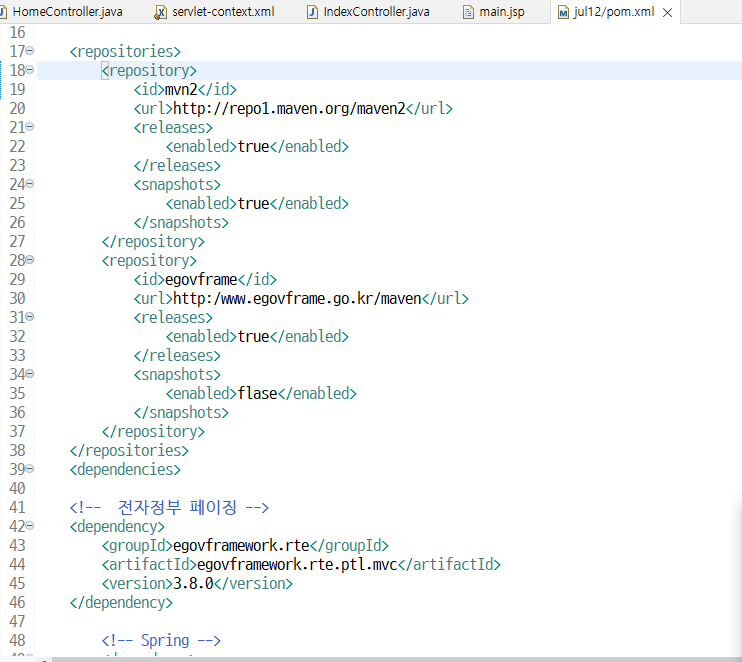Click the main.jsp file icon
The height and width of the screenshot is (662, 742).
coord(468,12)
